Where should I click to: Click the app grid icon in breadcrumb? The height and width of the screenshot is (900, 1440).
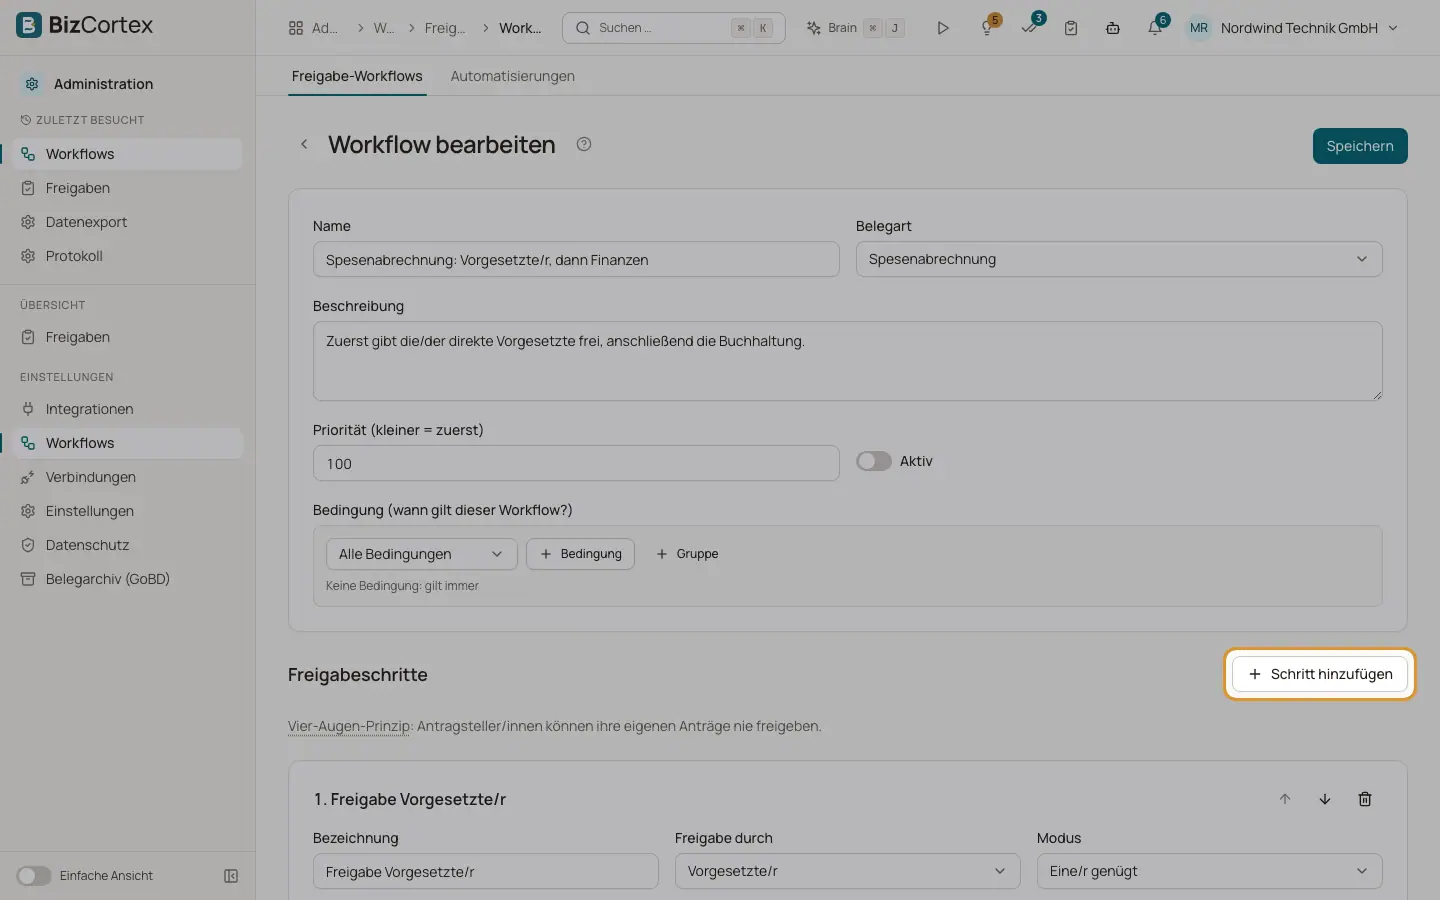click(296, 28)
